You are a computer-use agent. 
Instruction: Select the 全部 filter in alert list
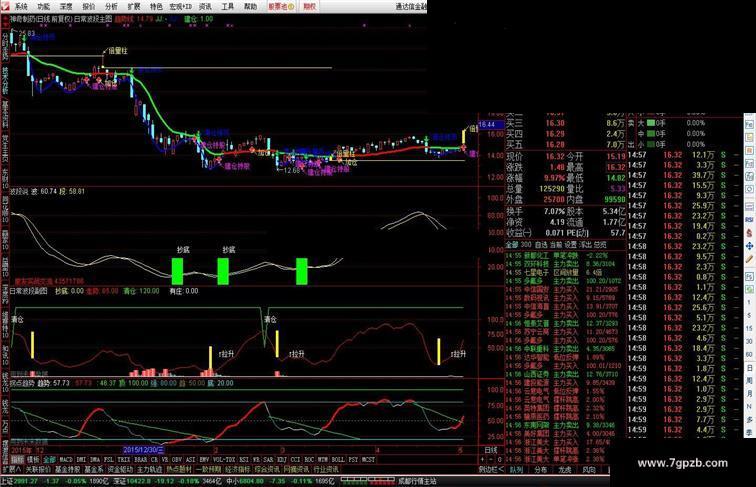(512, 245)
